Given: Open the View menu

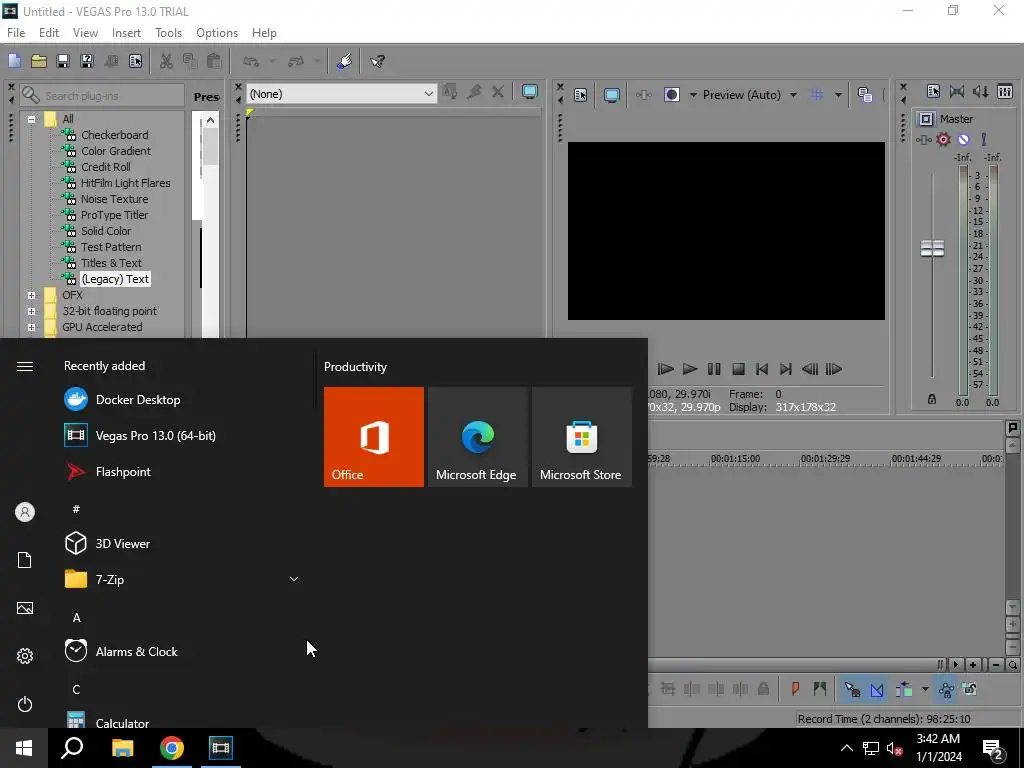Looking at the screenshot, I should tap(85, 33).
